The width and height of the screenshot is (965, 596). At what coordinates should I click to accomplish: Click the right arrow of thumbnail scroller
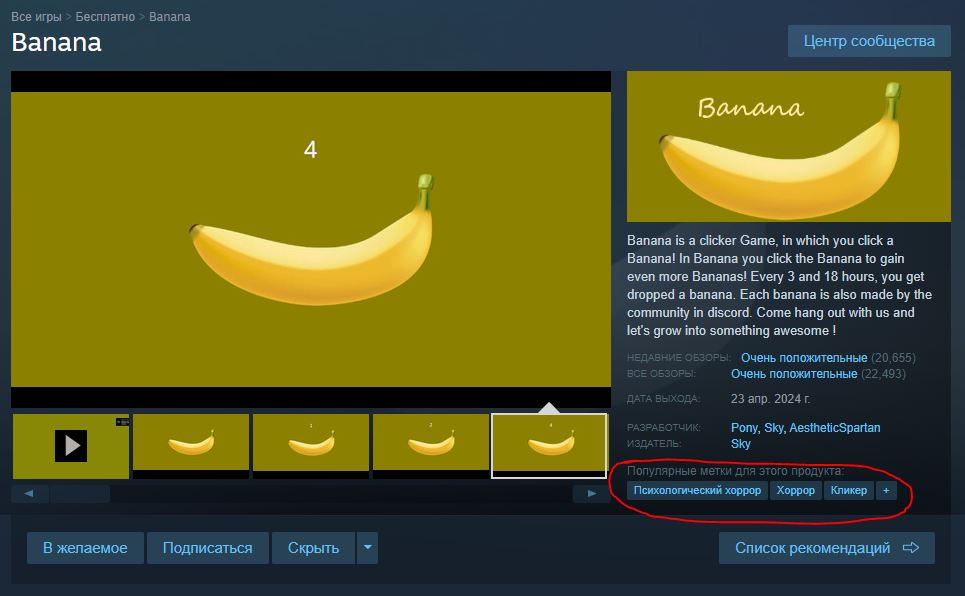pos(591,493)
